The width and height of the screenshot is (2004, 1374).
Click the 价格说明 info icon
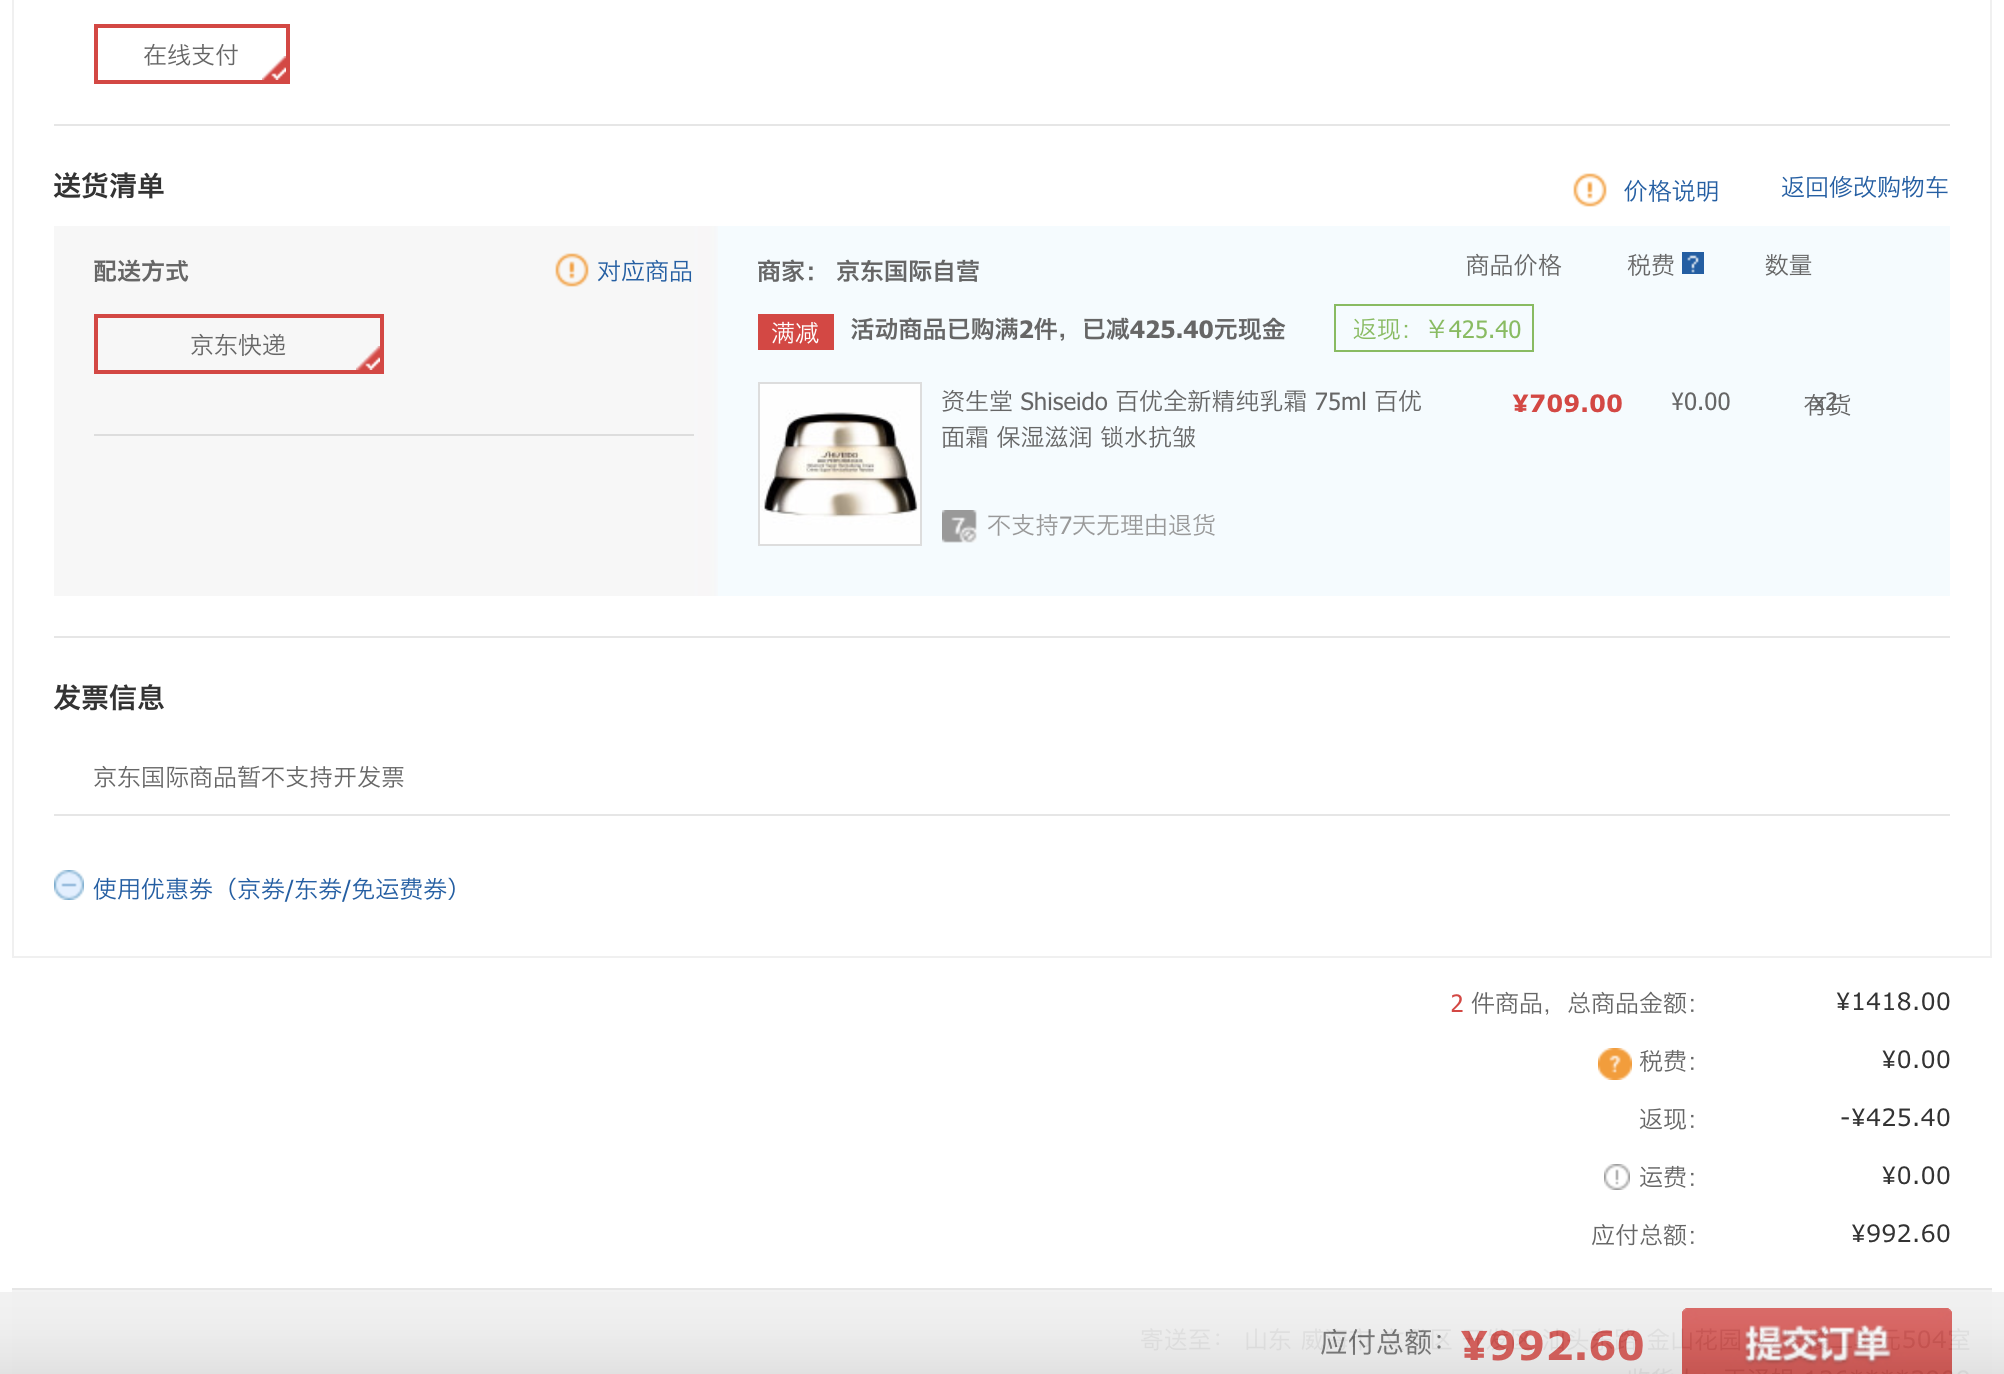pos(1589,190)
